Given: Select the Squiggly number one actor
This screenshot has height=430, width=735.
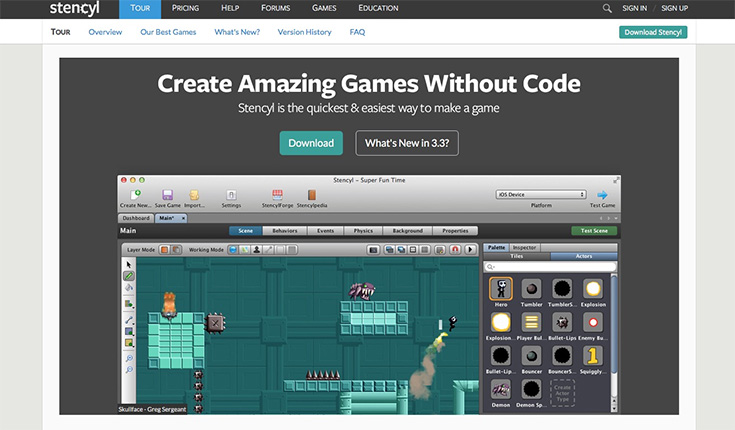Looking at the screenshot, I should point(593,356).
